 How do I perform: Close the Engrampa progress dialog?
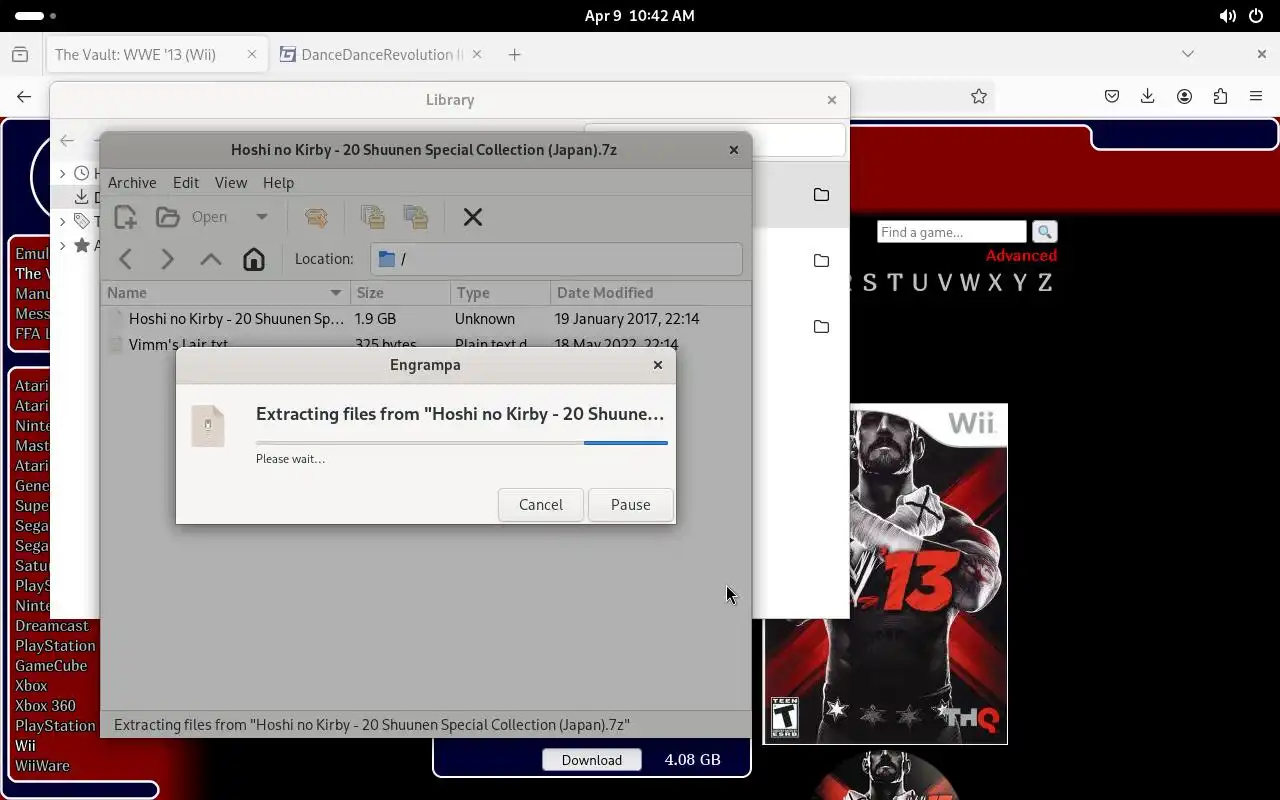click(658, 365)
